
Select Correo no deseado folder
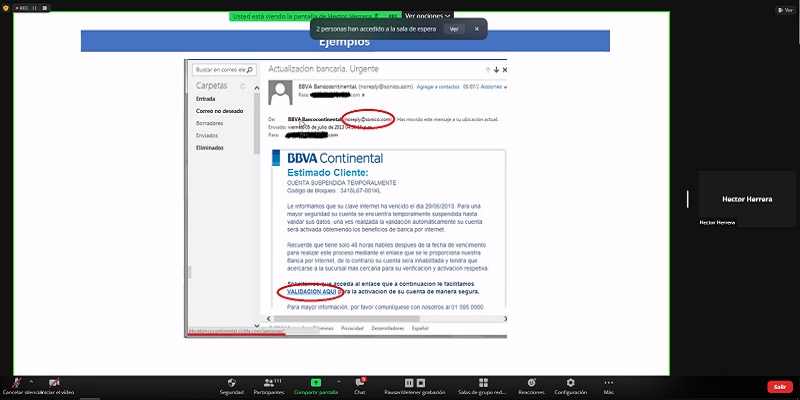point(219,111)
